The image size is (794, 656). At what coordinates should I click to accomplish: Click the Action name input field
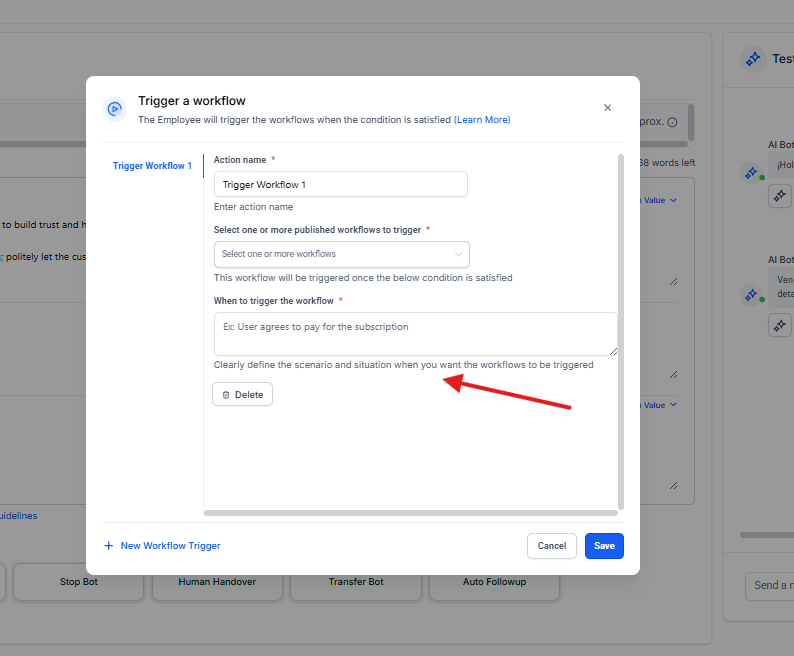[x=340, y=185]
